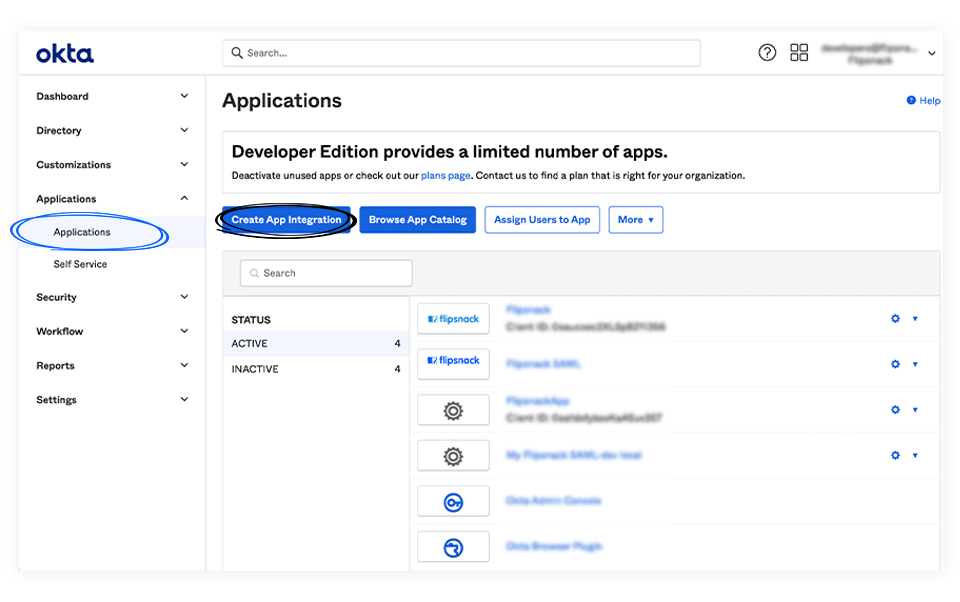
Task: Click the Help link near page title
Action: click(x=923, y=100)
